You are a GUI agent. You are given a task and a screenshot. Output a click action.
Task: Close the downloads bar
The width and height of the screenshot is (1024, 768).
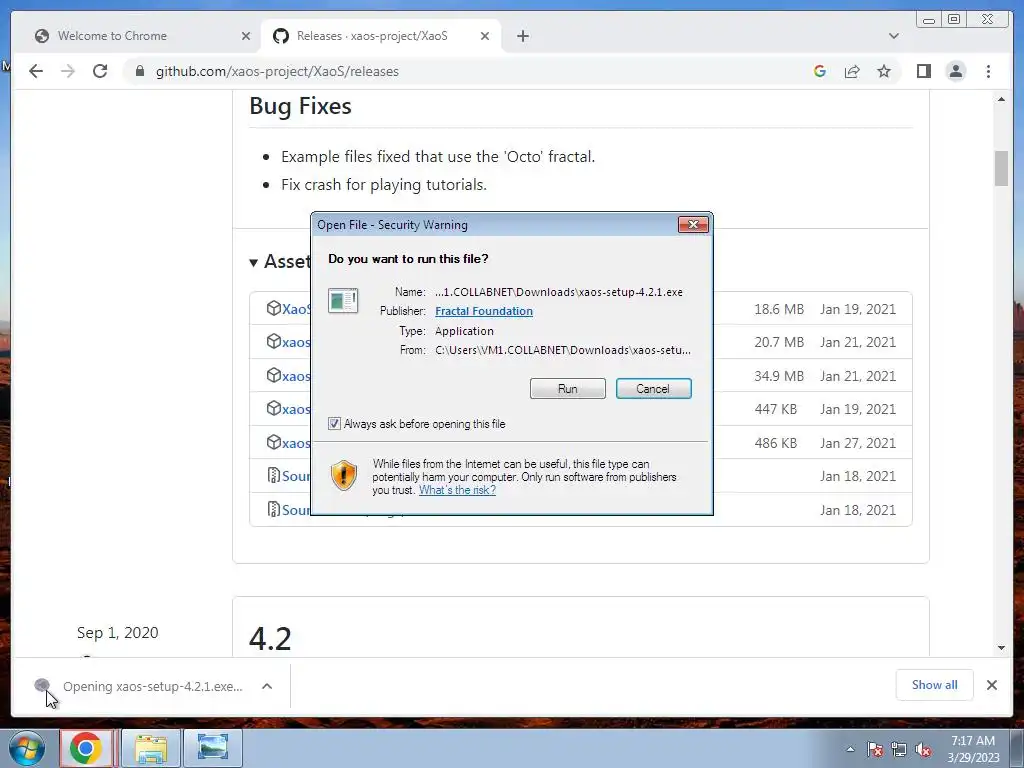[x=992, y=685]
